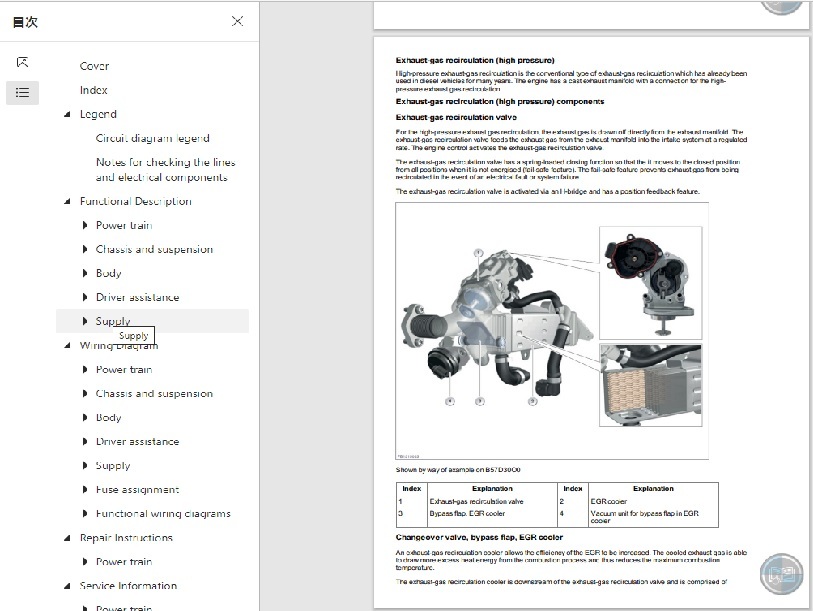Expand Body under Functional Description
This screenshot has width=813, height=611.
point(85,273)
